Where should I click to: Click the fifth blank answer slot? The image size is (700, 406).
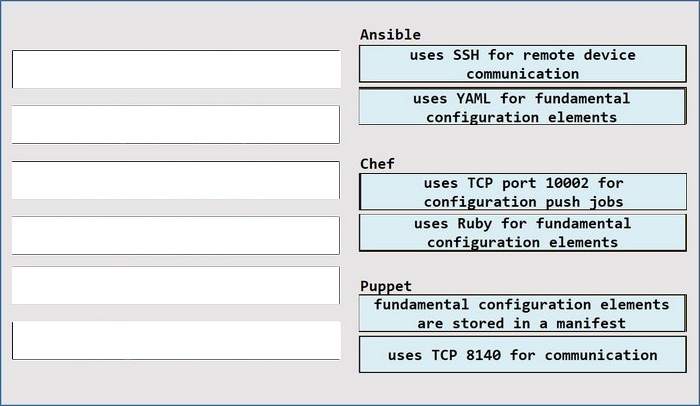pos(176,285)
